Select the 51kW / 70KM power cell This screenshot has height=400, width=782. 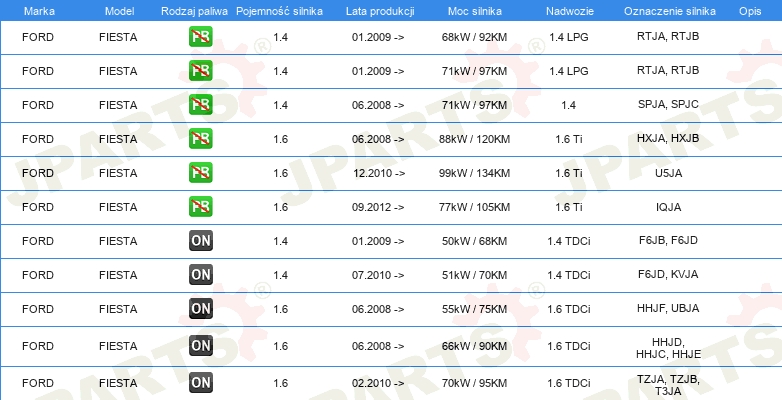pyautogui.click(x=474, y=275)
